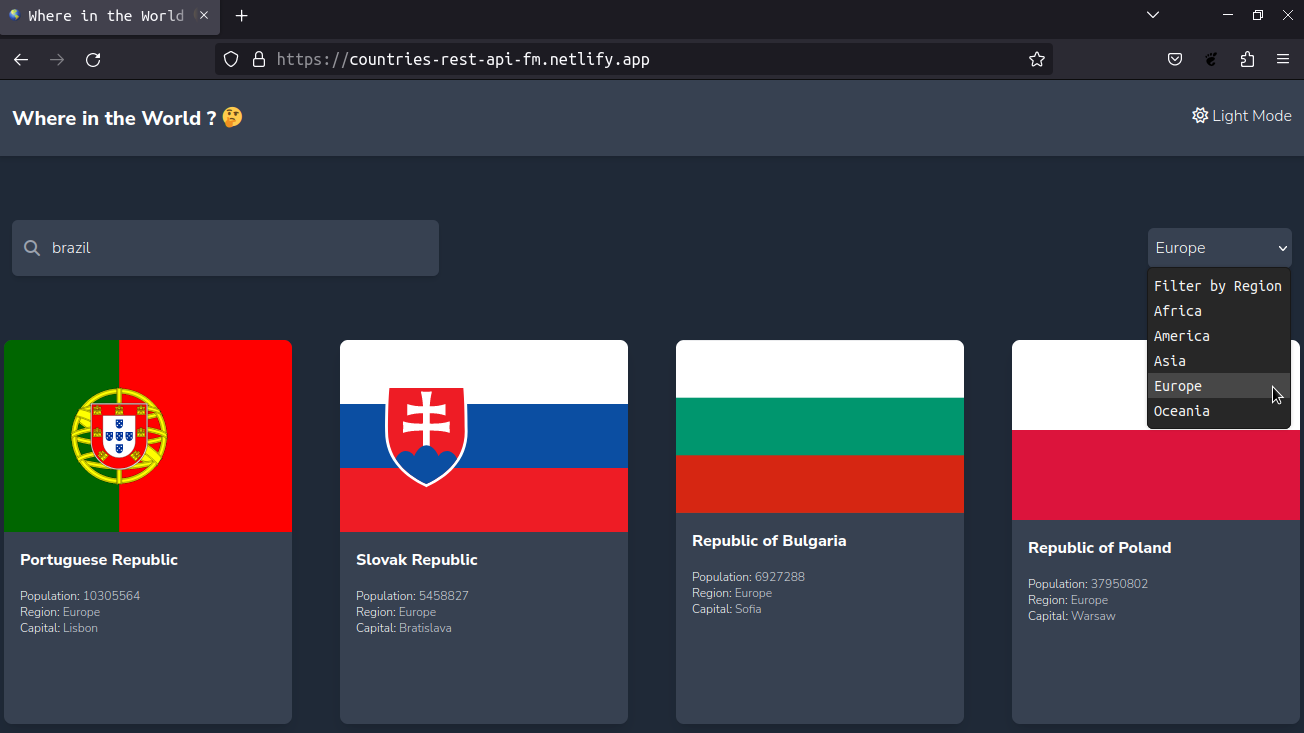
Task: Open the Firefox application menu
Action: pyautogui.click(x=1283, y=59)
